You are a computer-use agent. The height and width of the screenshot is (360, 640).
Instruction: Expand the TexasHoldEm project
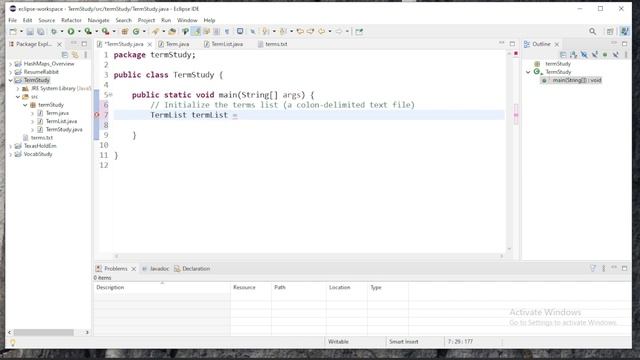pyautogui.click(x=11, y=146)
